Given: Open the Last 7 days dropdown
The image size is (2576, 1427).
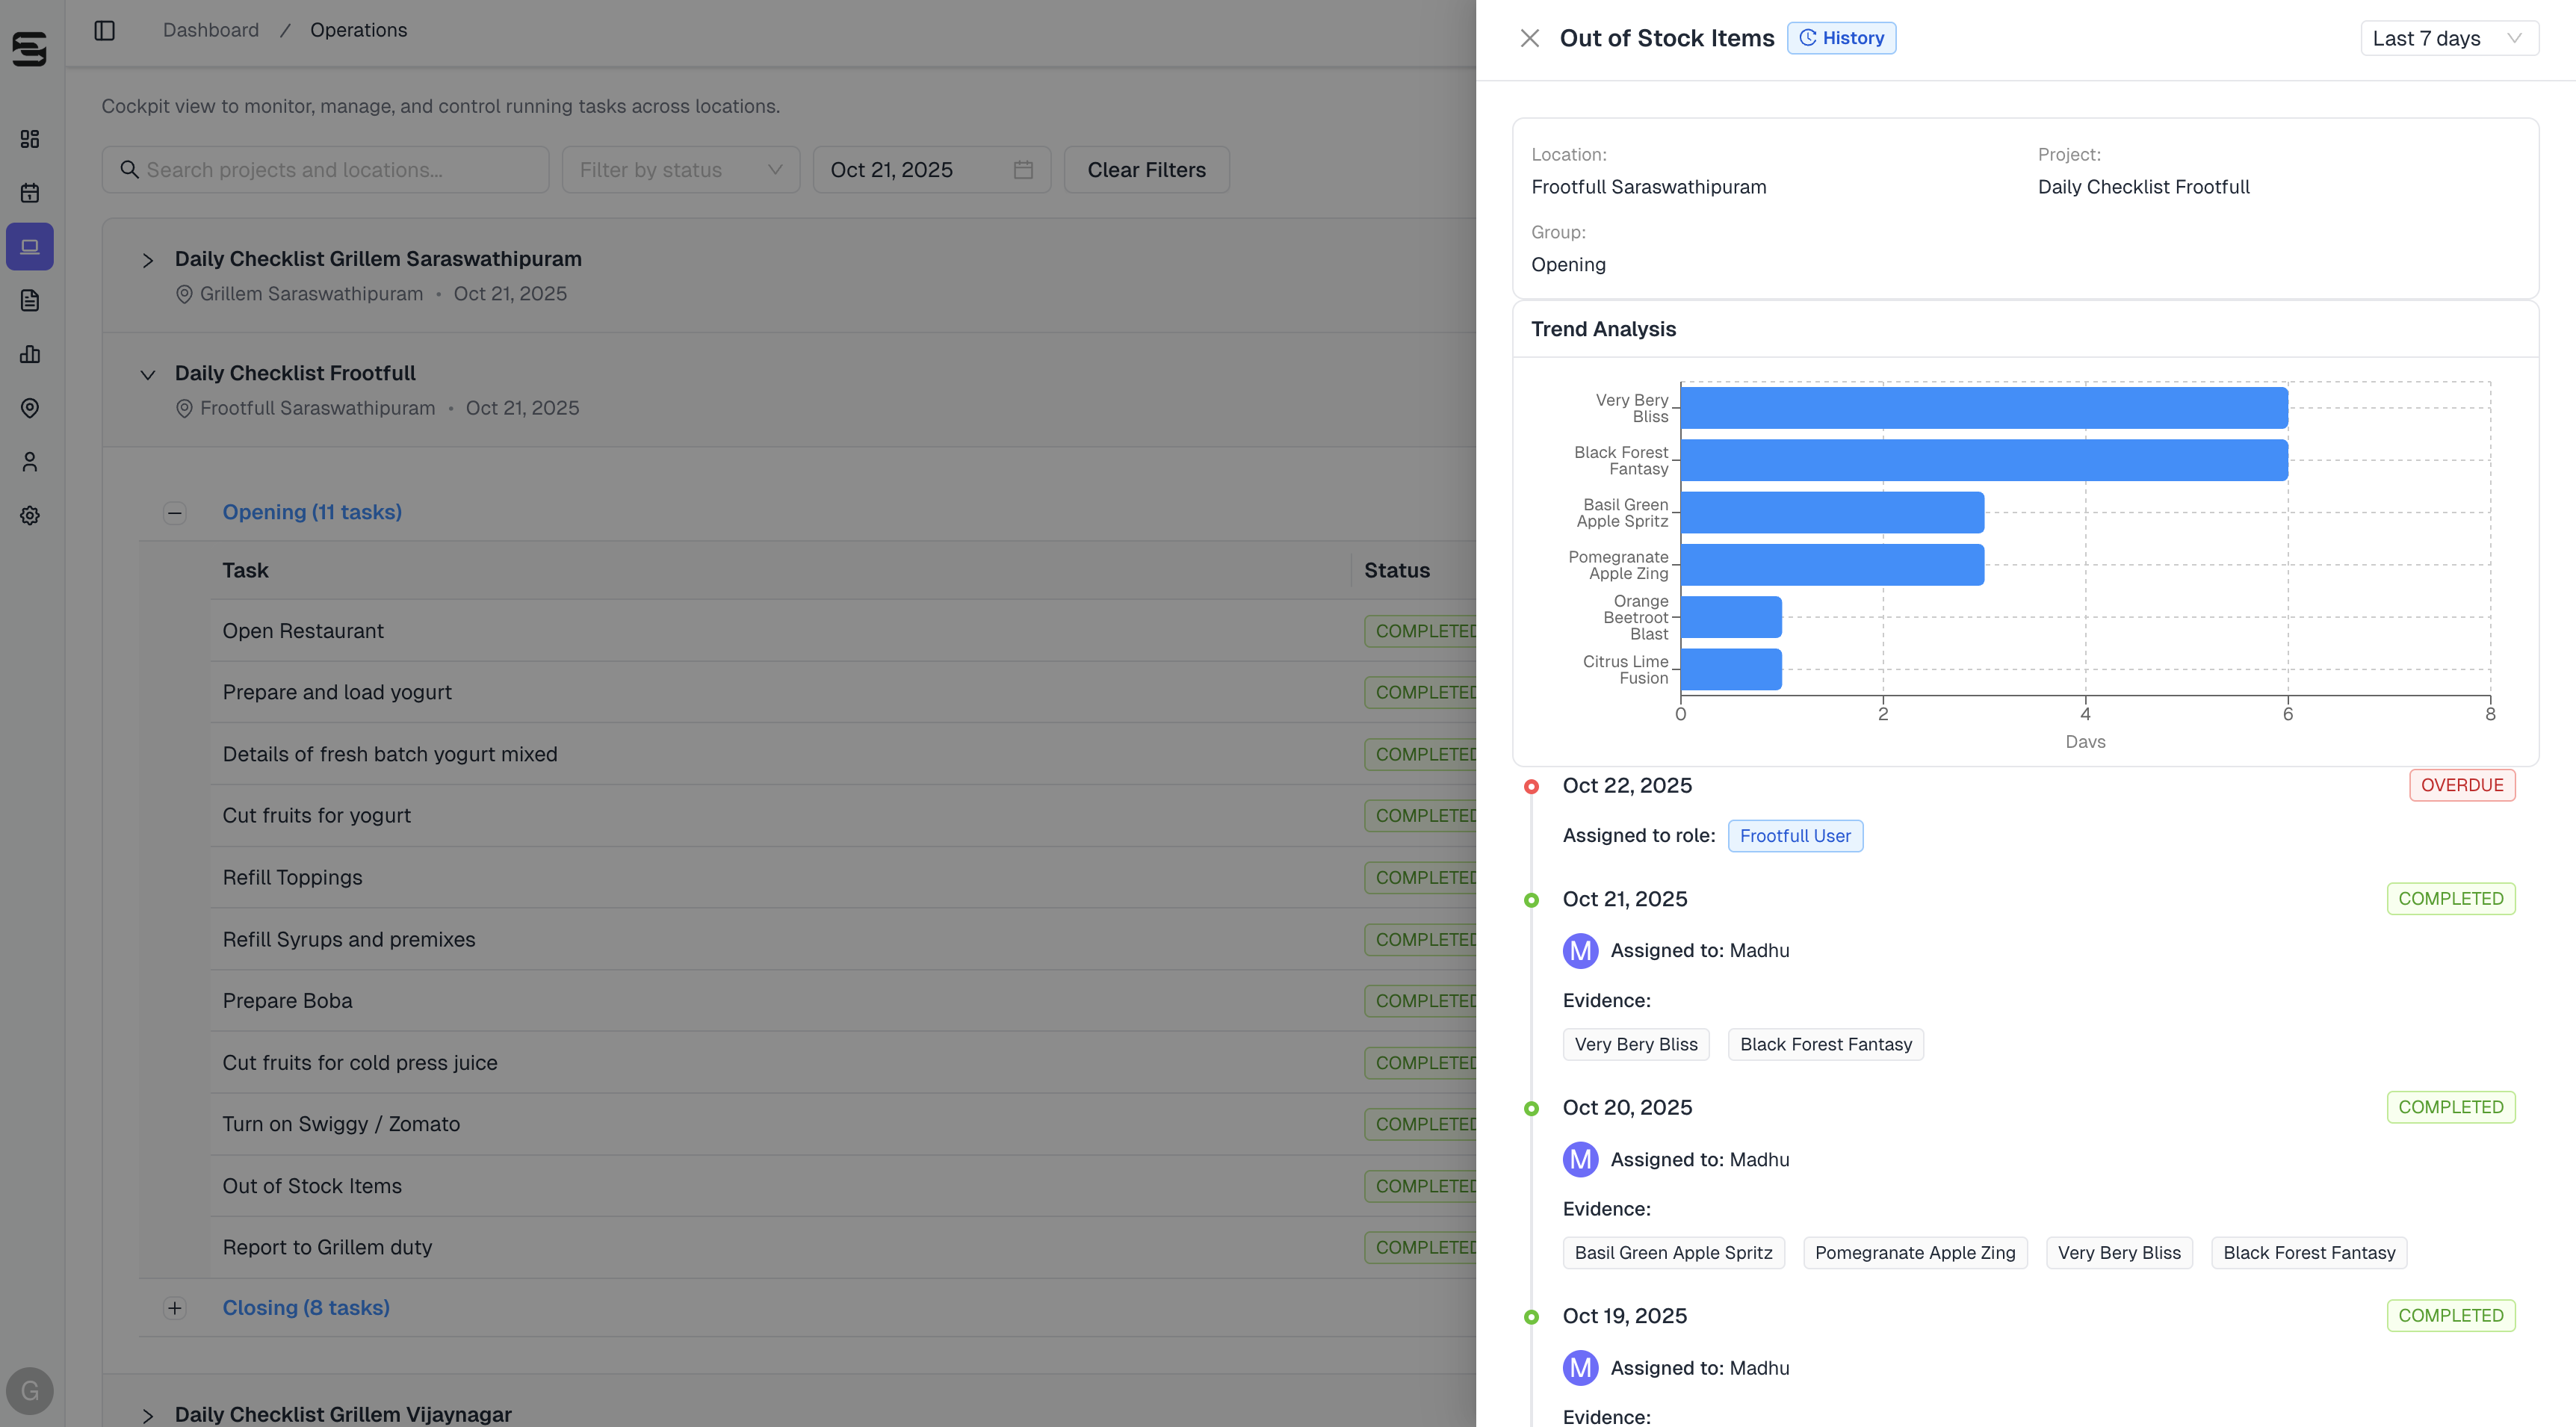Looking at the screenshot, I should pos(2448,38).
